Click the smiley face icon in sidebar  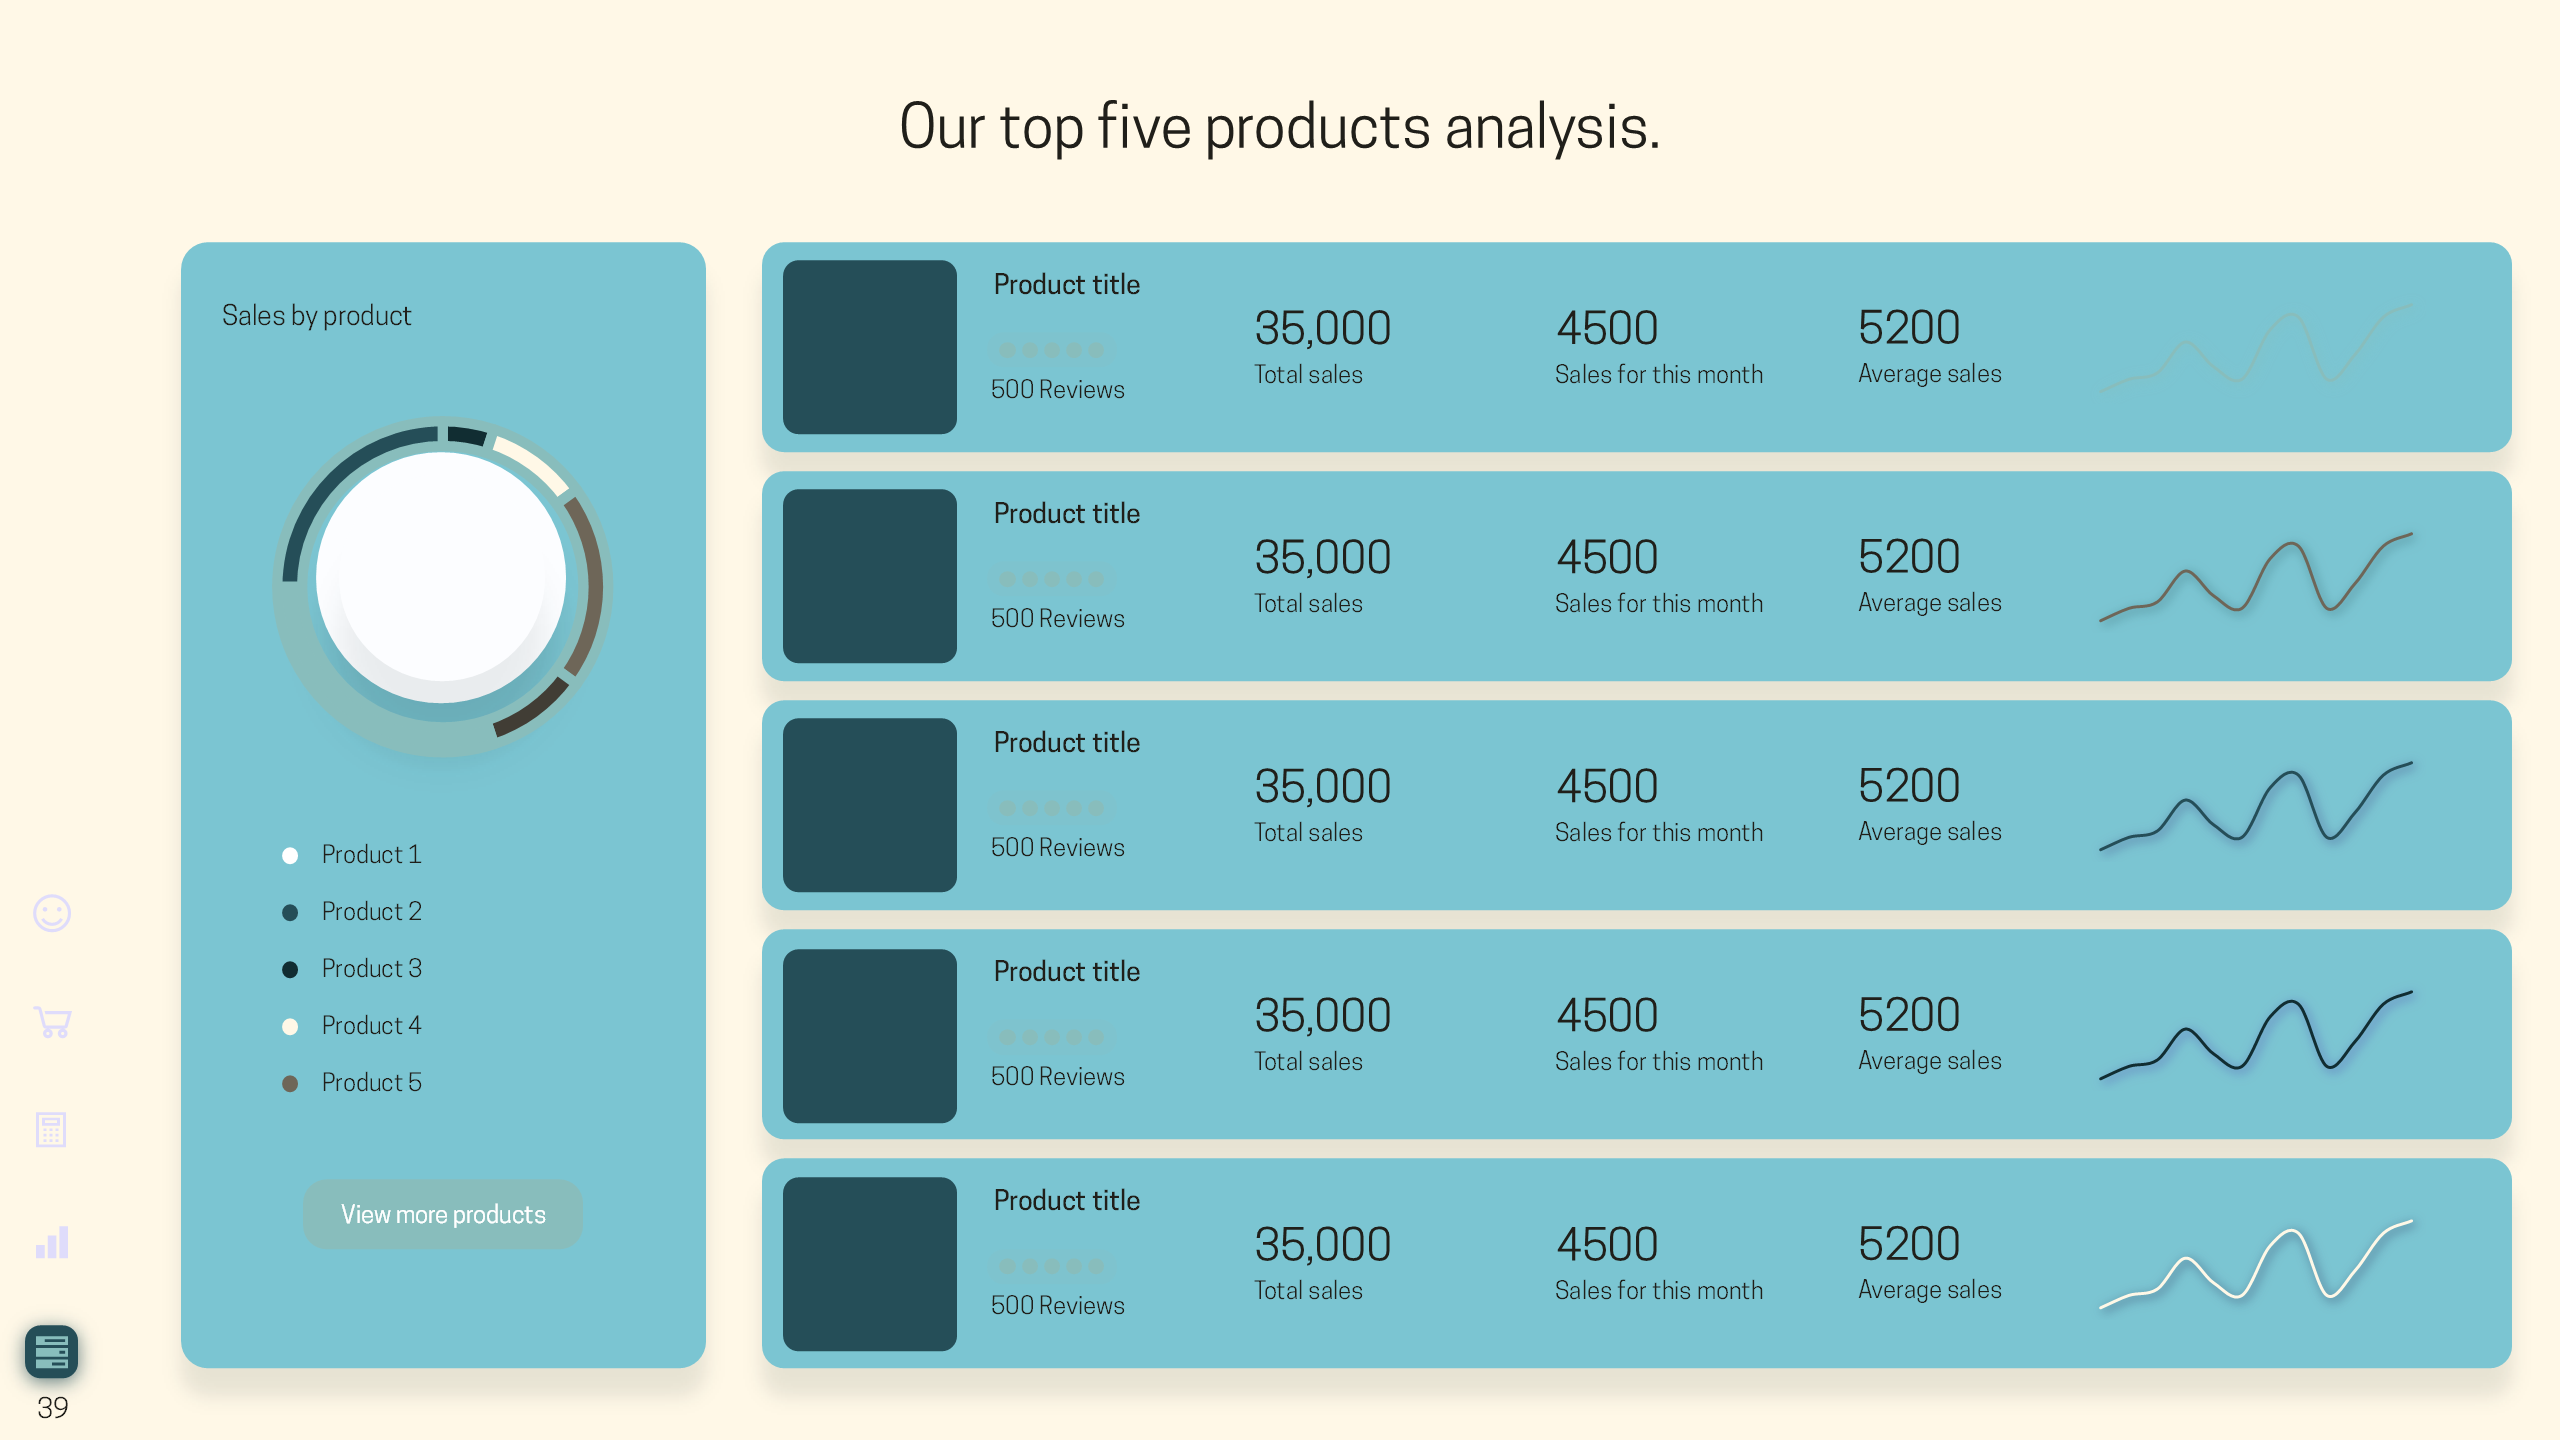[51, 911]
